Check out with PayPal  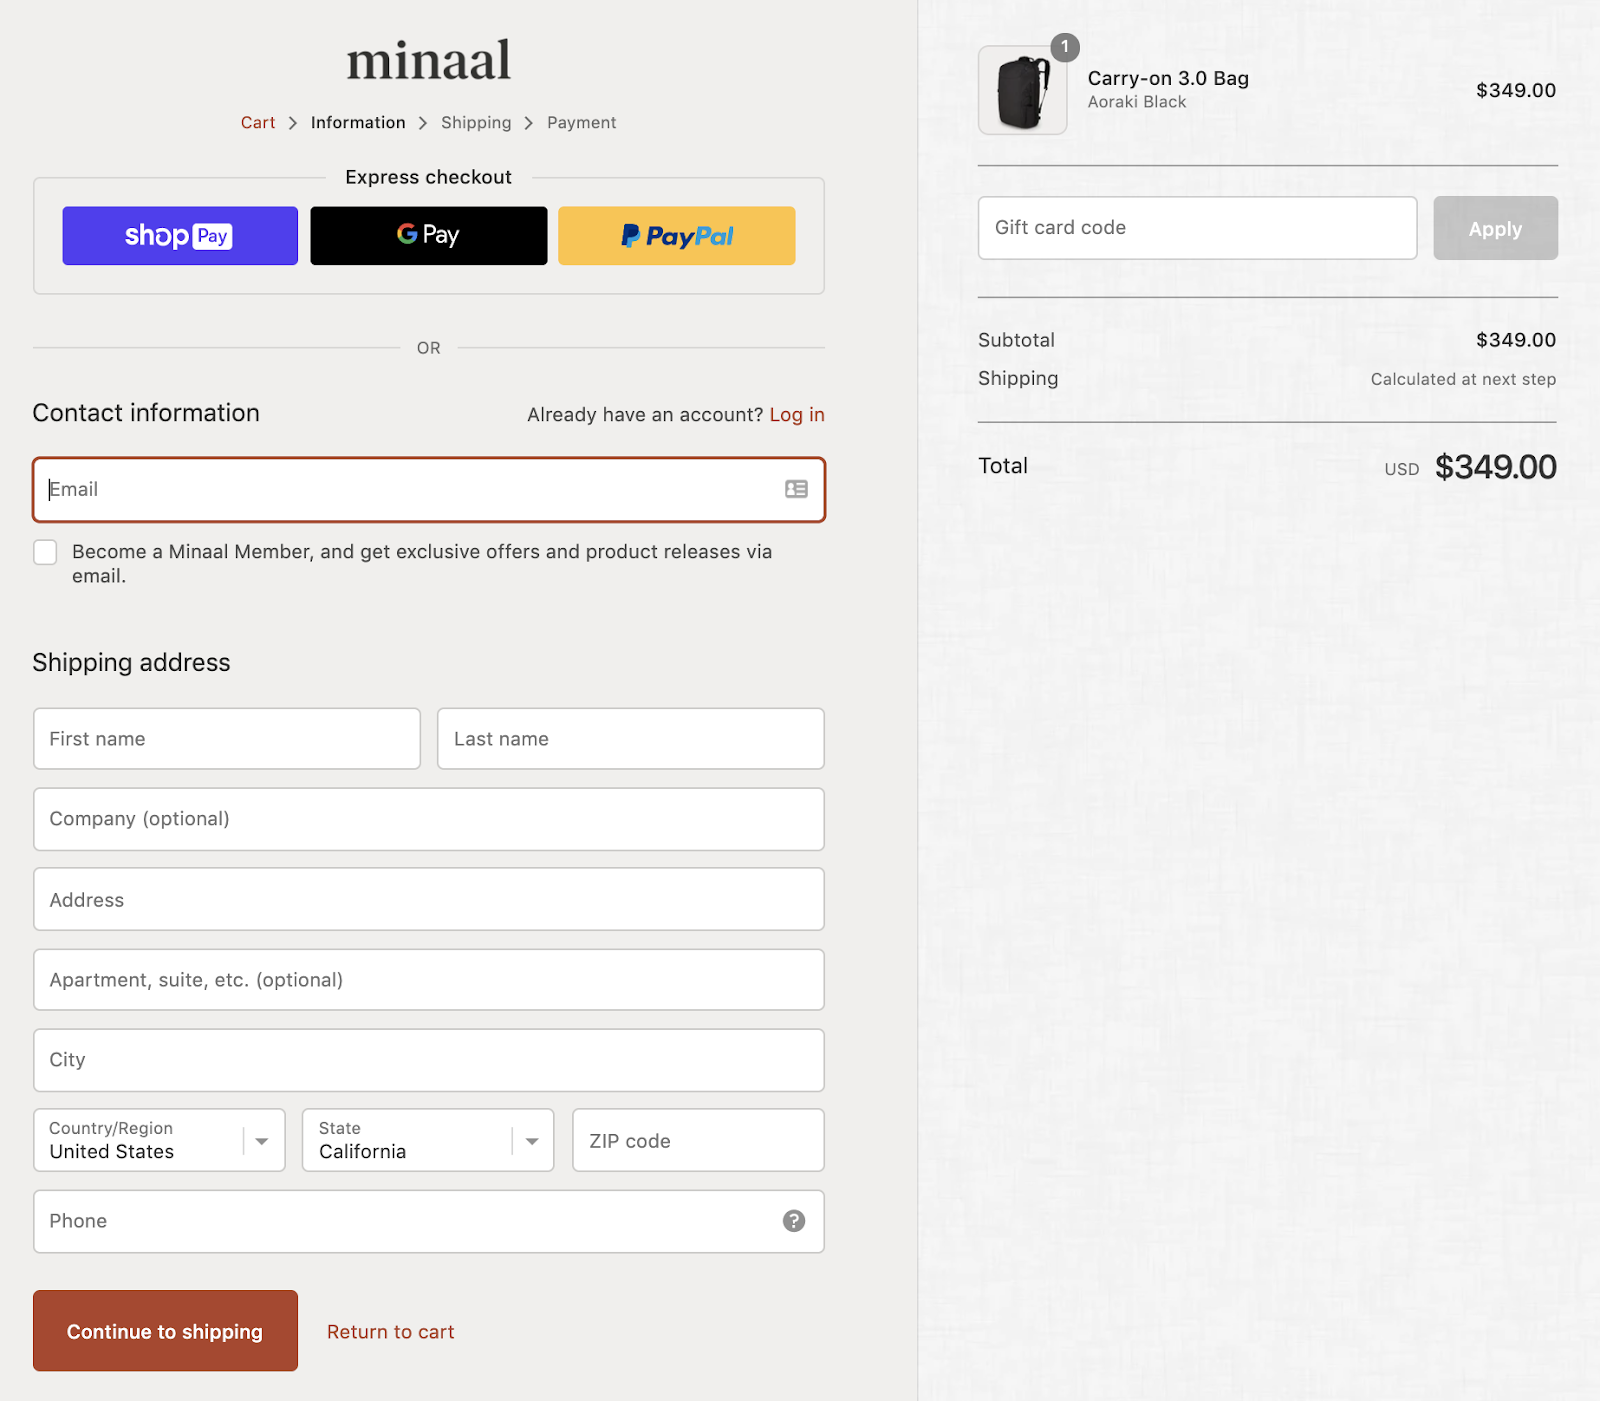(x=677, y=236)
